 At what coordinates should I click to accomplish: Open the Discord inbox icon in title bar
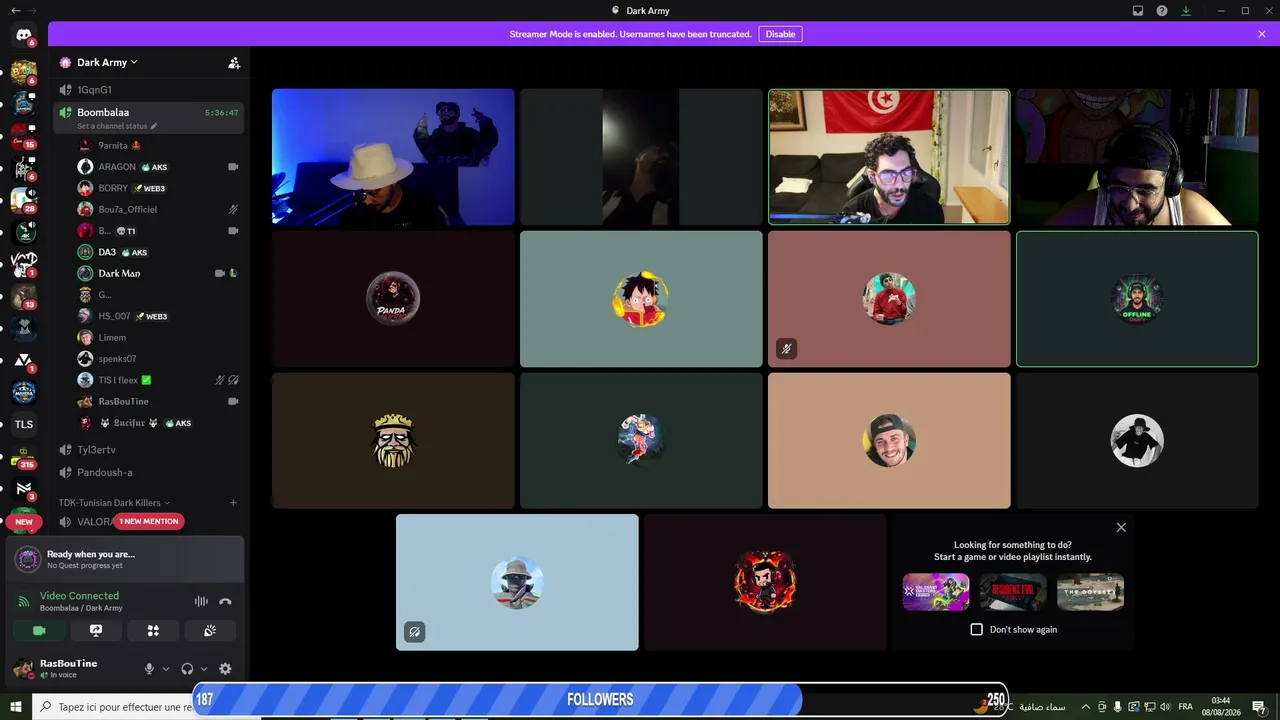1138,11
